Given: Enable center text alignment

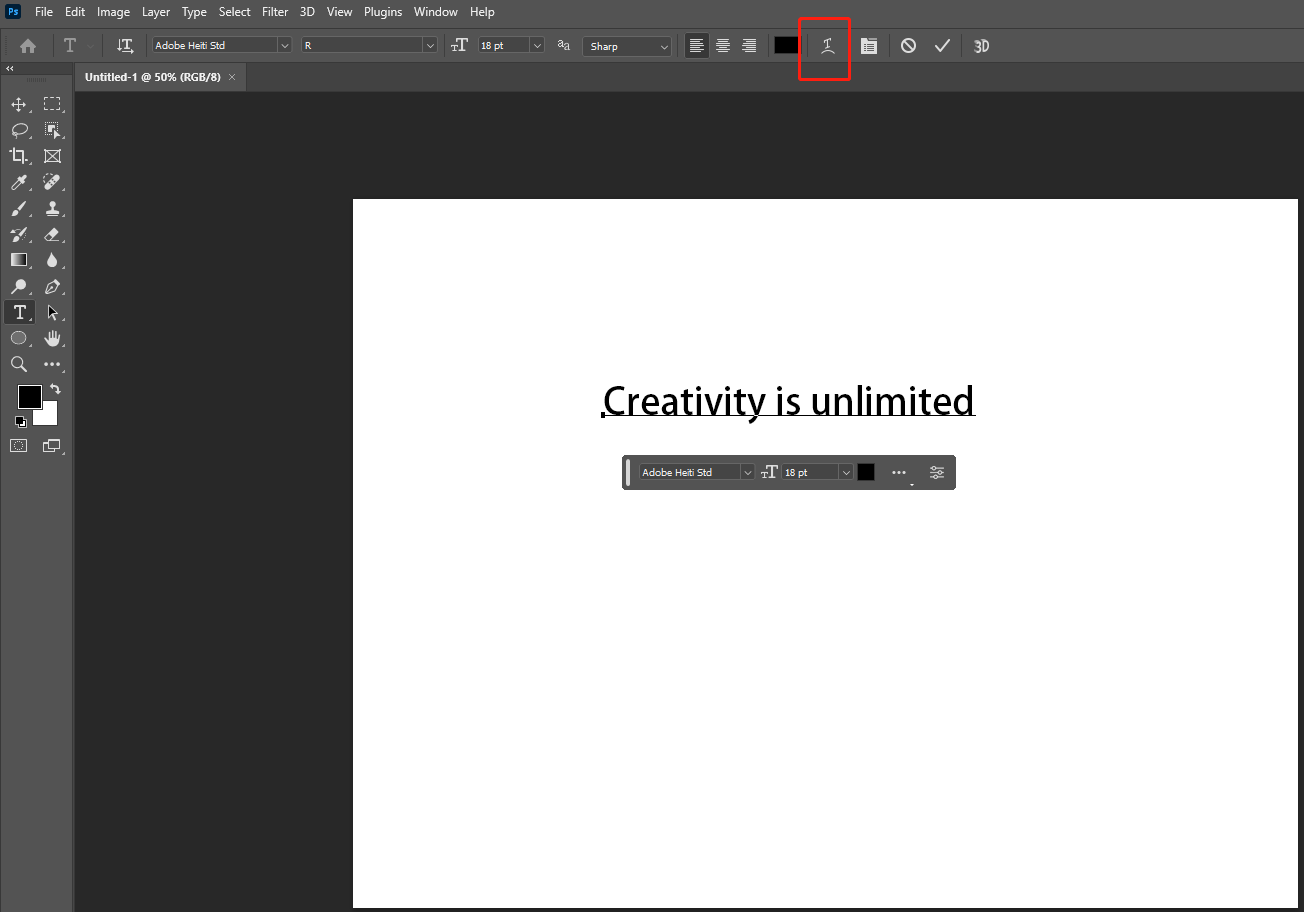Looking at the screenshot, I should (x=722, y=46).
